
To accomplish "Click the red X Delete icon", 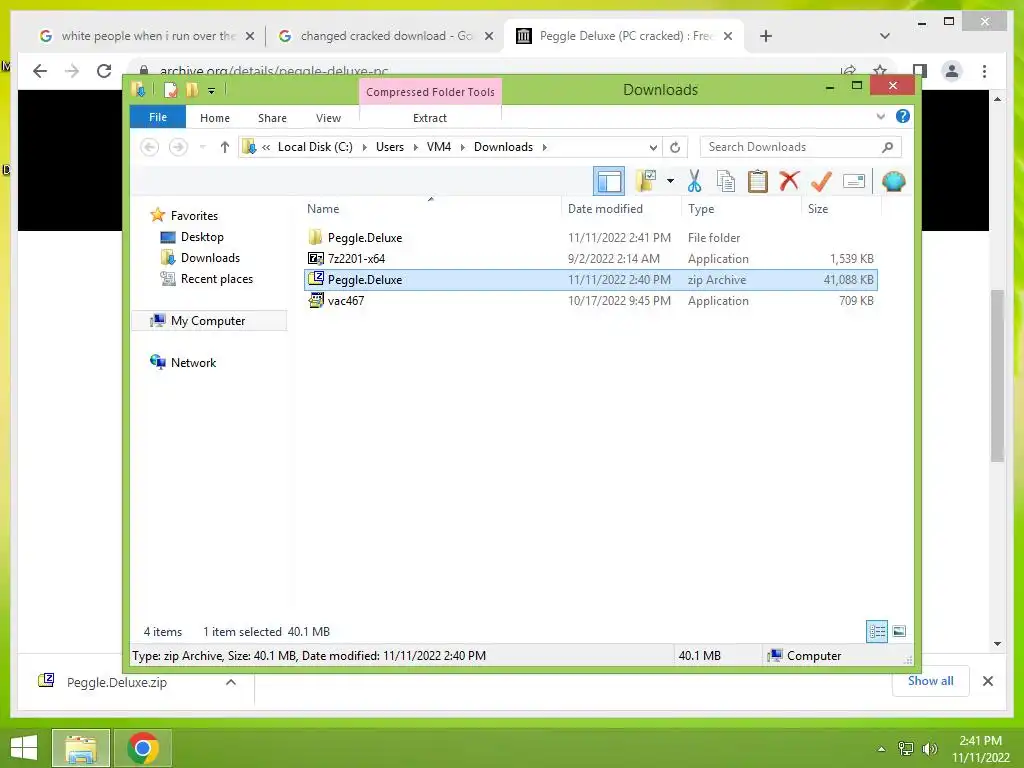I will pyautogui.click(x=789, y=181).
